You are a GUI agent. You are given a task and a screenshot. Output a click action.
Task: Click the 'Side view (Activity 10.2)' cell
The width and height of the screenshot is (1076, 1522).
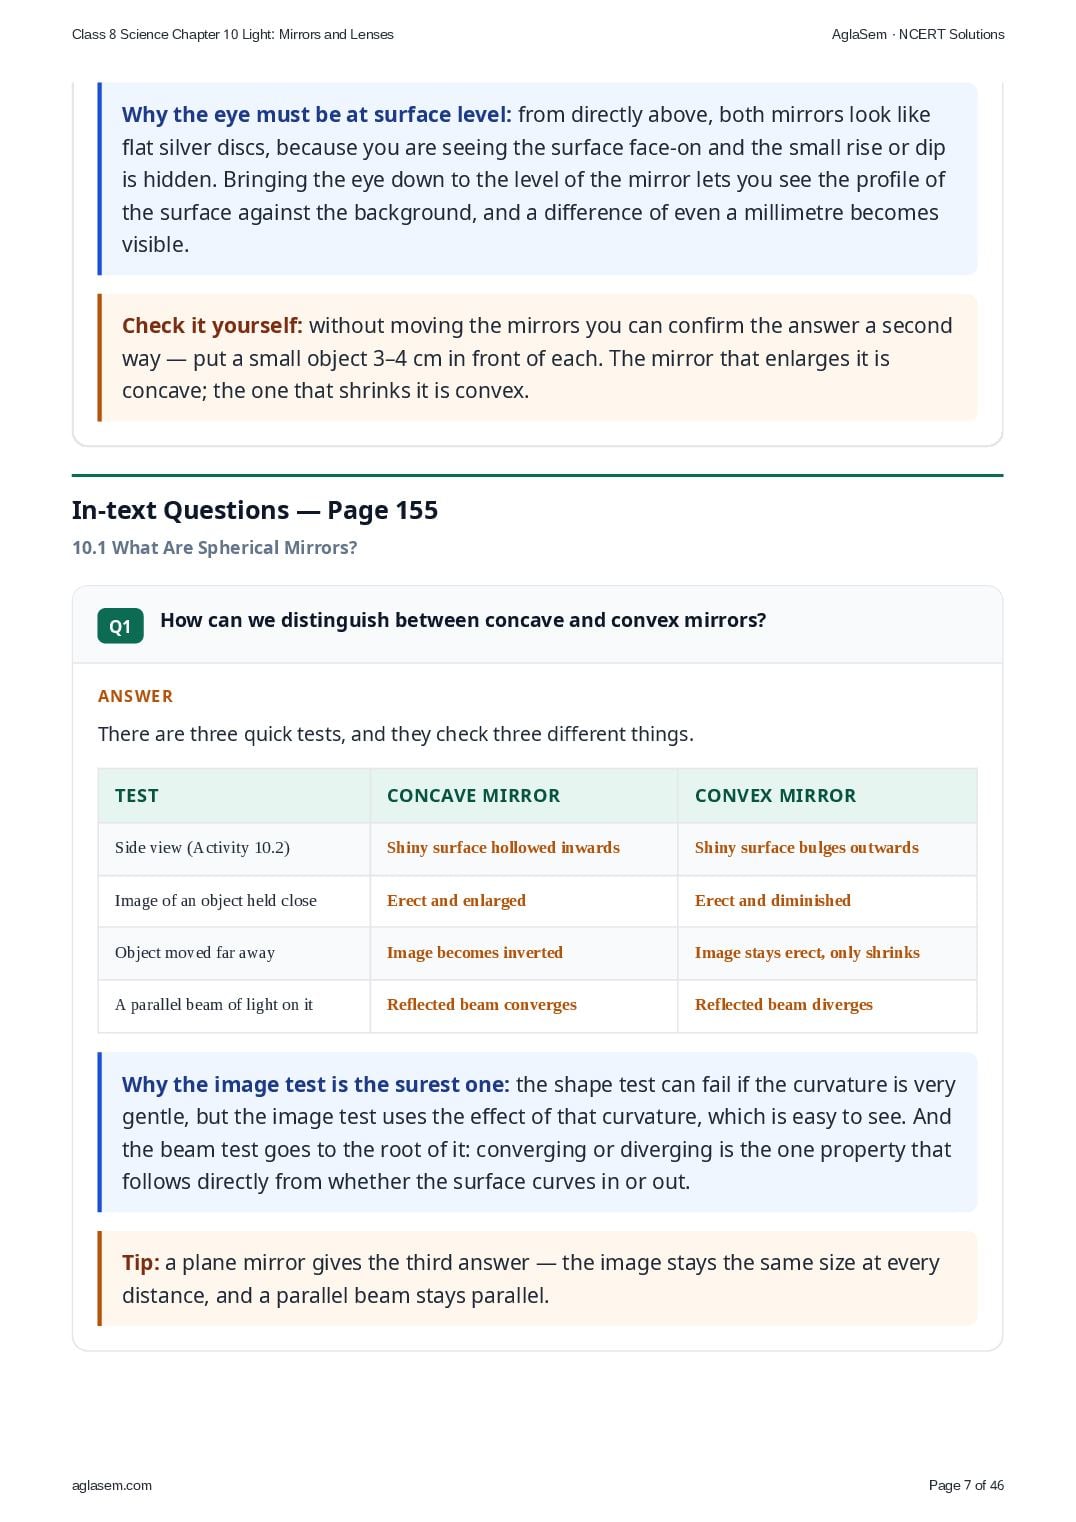click(234, 848)
